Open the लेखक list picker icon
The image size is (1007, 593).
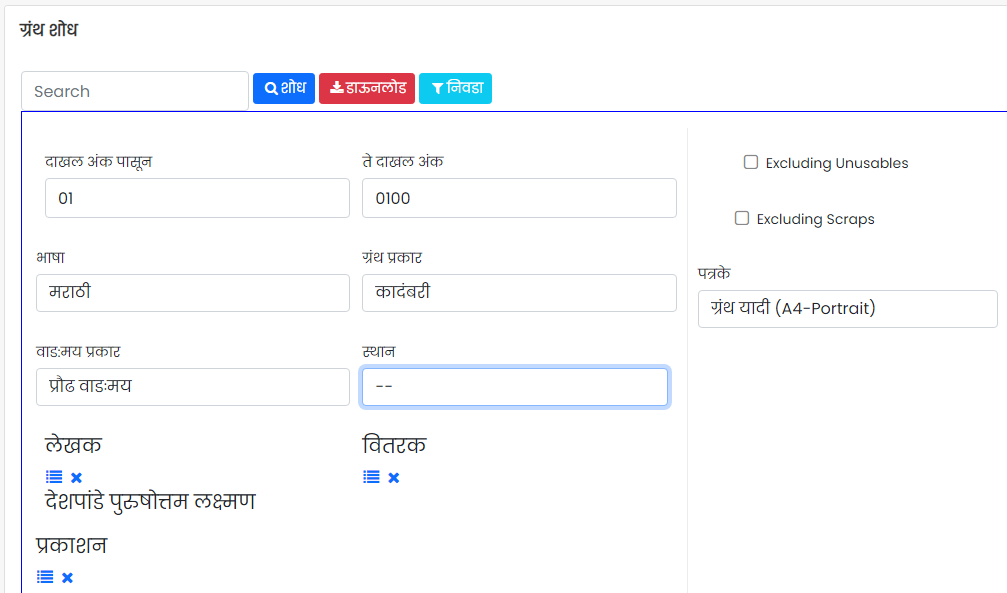pos(54,477)
